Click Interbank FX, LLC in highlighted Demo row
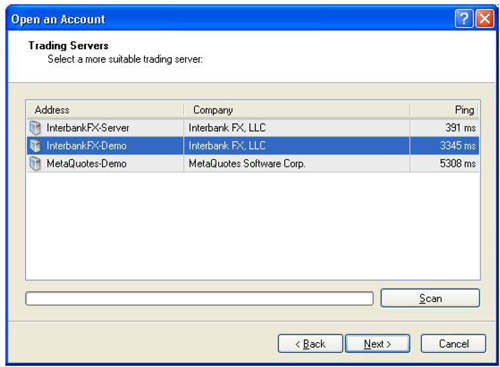The height and width of the screenshot is (367, 500). (x=227, y=146)
